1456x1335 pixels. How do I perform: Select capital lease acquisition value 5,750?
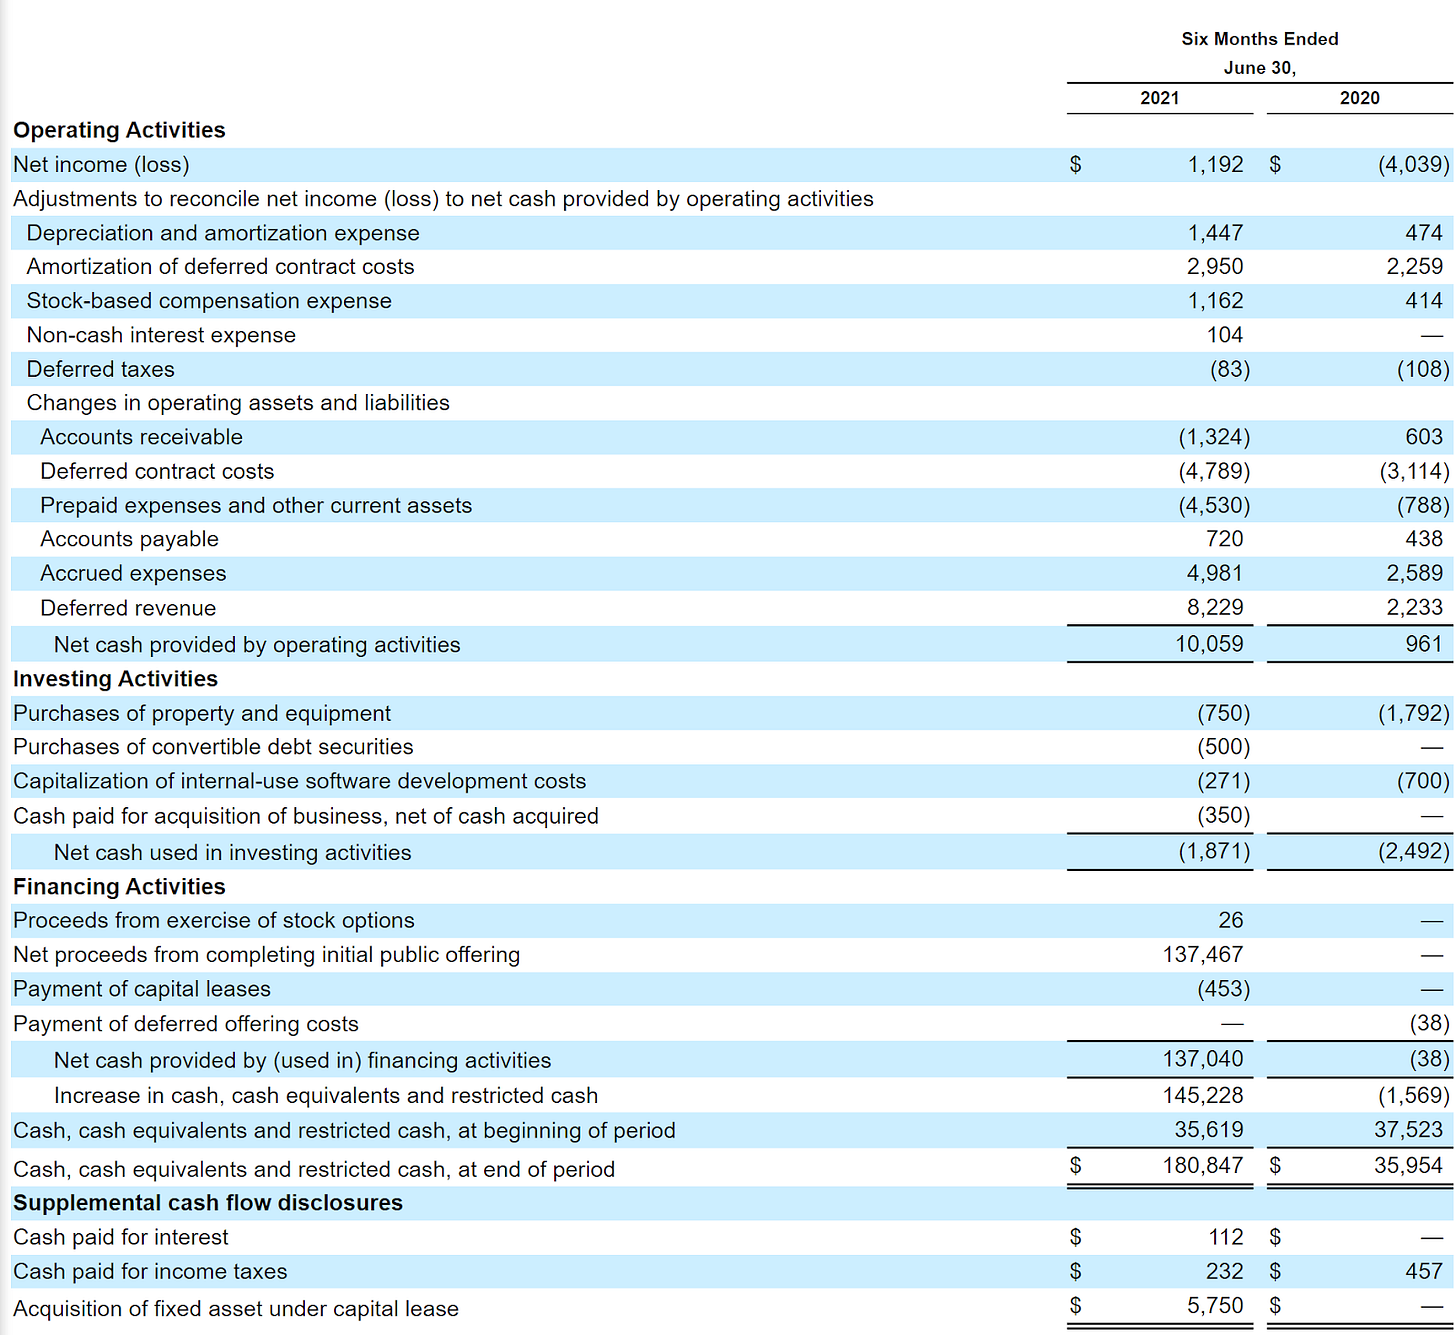point(1215,1306)
